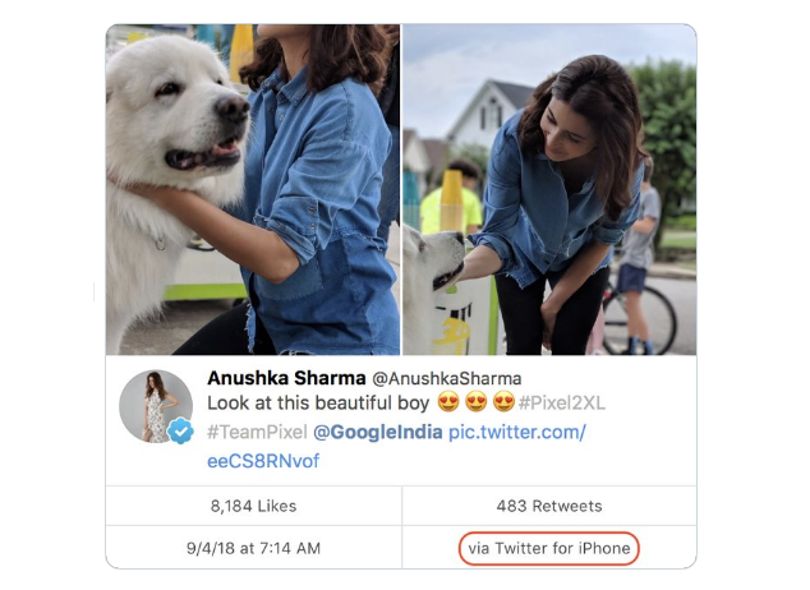
Task: Click the blue verified badge icon
Action: pyautogui.click(x=180, y=430)
